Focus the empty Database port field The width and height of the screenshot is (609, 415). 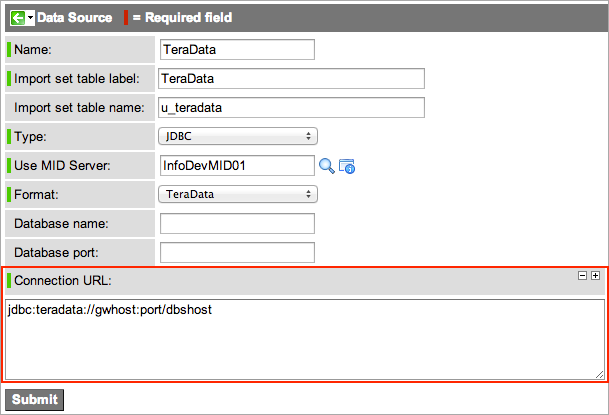(237, 253)
